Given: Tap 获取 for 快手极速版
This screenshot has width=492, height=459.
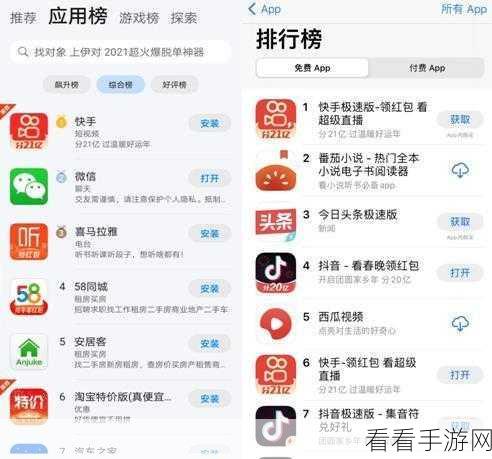Looking at the screenshot, I should tap(460, 119).
